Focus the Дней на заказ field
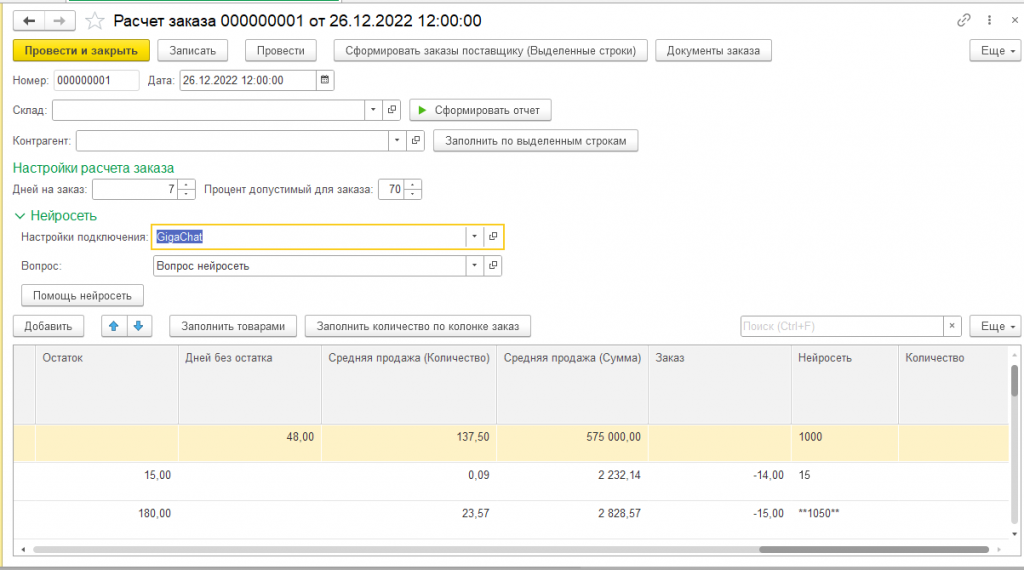The height and width of the screenshot is (570, 1024). click(135, 189)
